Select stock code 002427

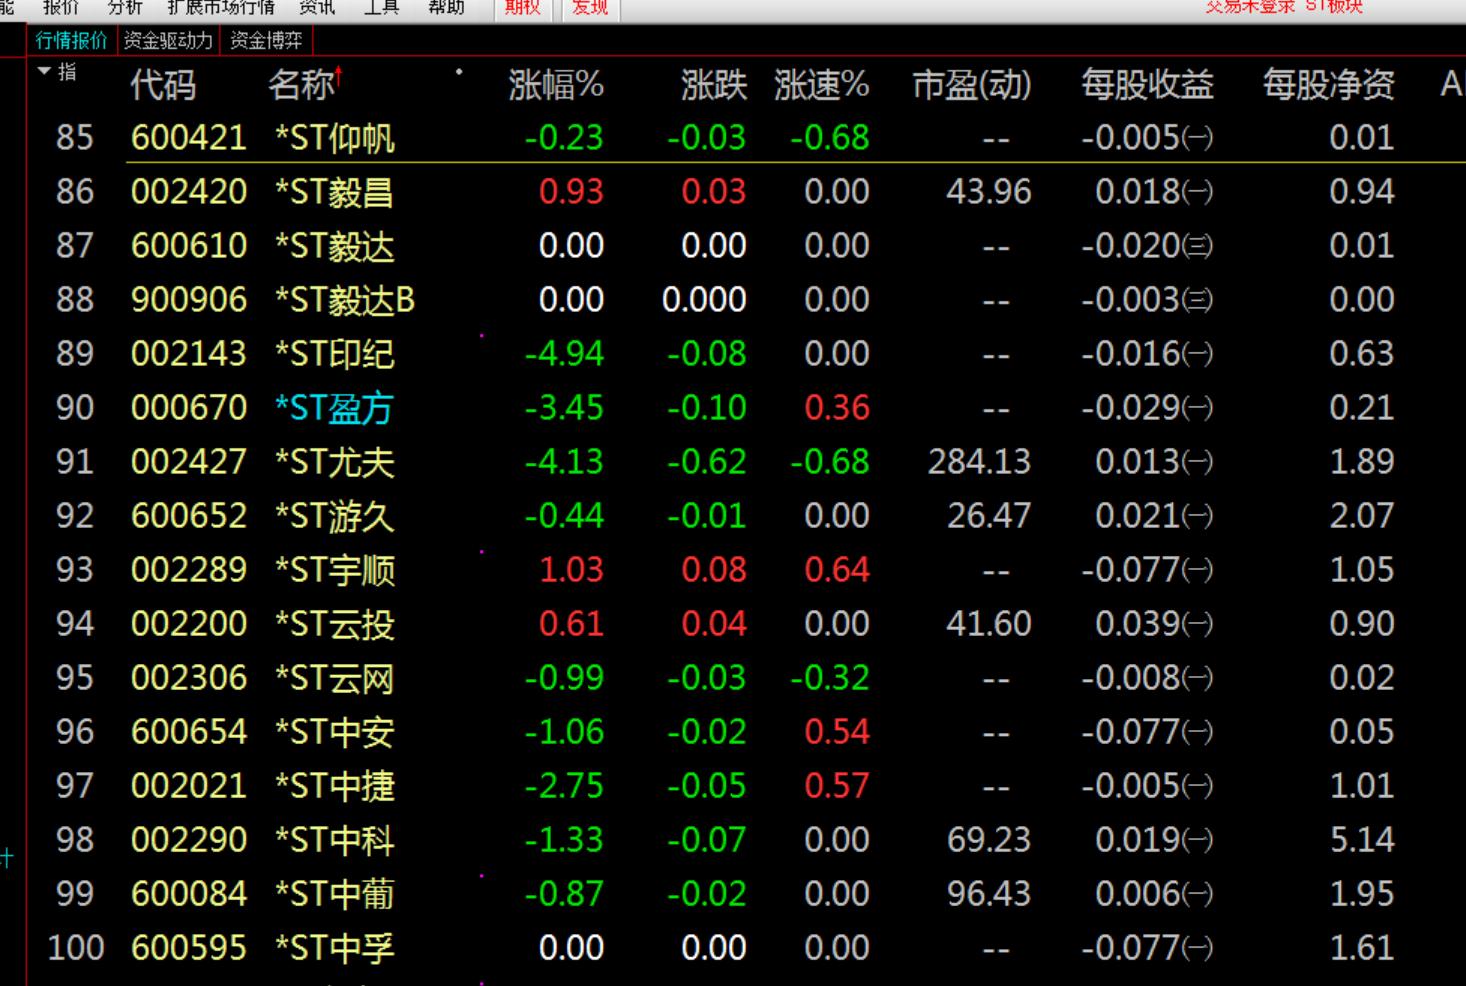pyautogui.click(x=189, y=461)
